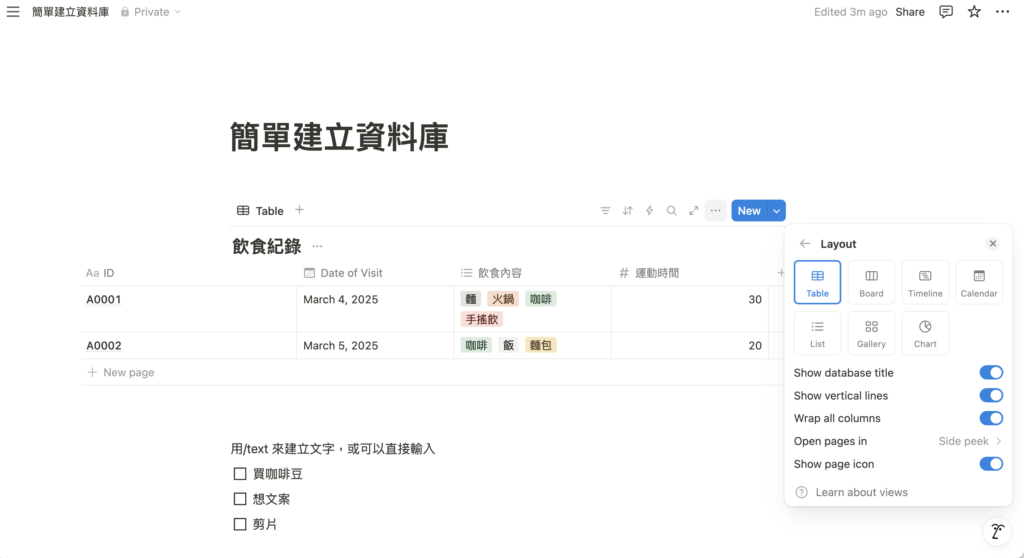This screenshot has height=558, width=1024.
Task: Select the Table view tab
Action: [260, 211]
